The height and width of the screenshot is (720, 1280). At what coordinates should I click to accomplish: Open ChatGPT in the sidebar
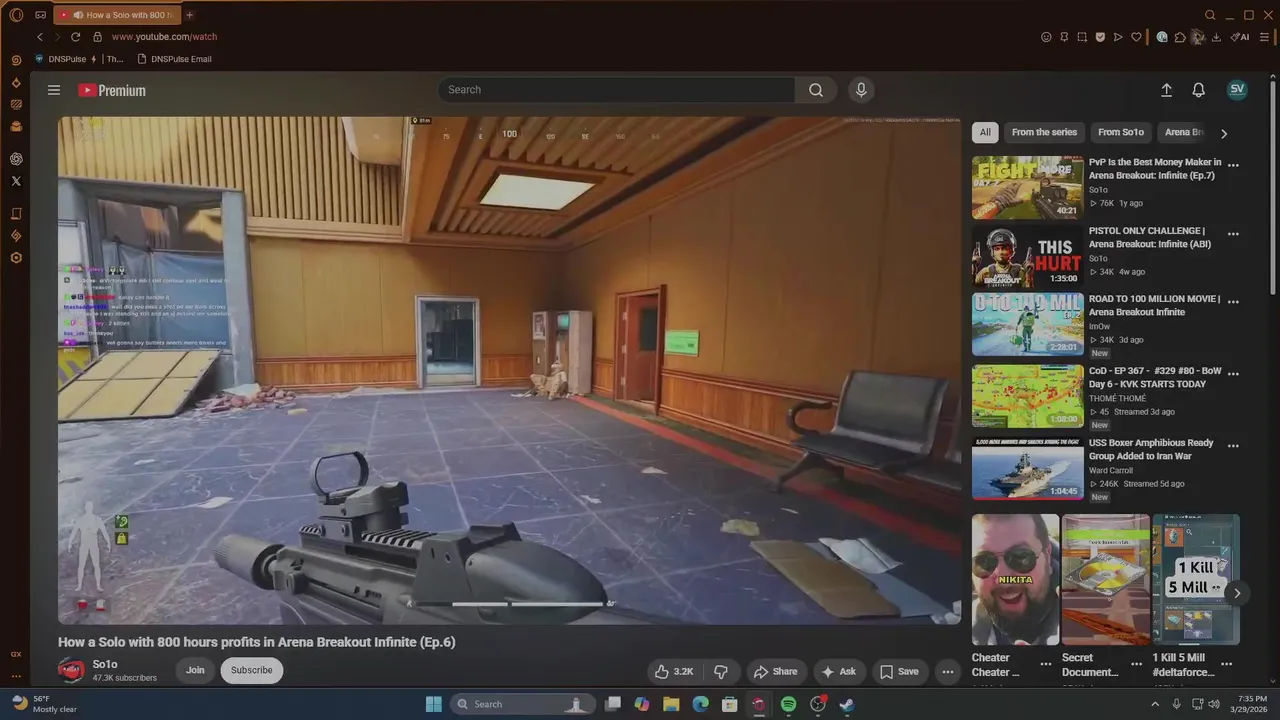click(x=16, y=159)
